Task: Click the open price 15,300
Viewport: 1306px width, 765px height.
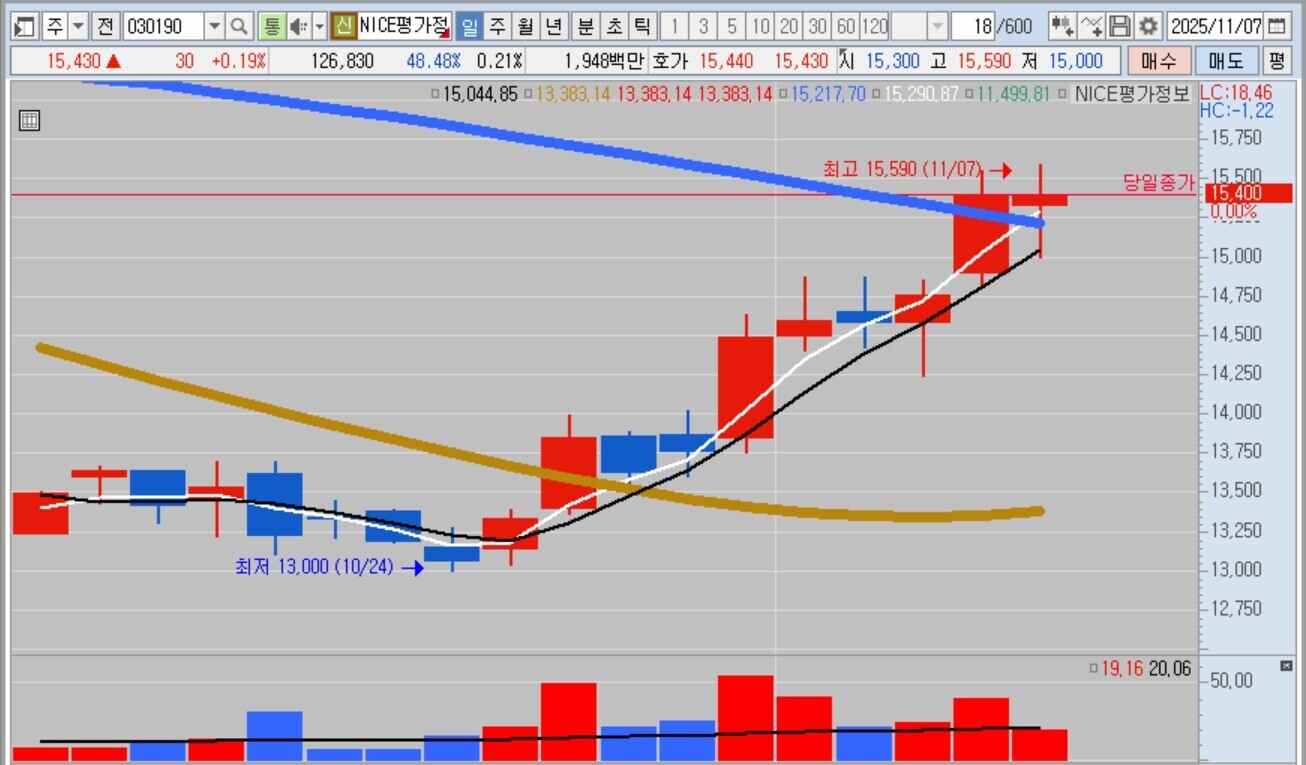Action: click(x=893, y=61)
